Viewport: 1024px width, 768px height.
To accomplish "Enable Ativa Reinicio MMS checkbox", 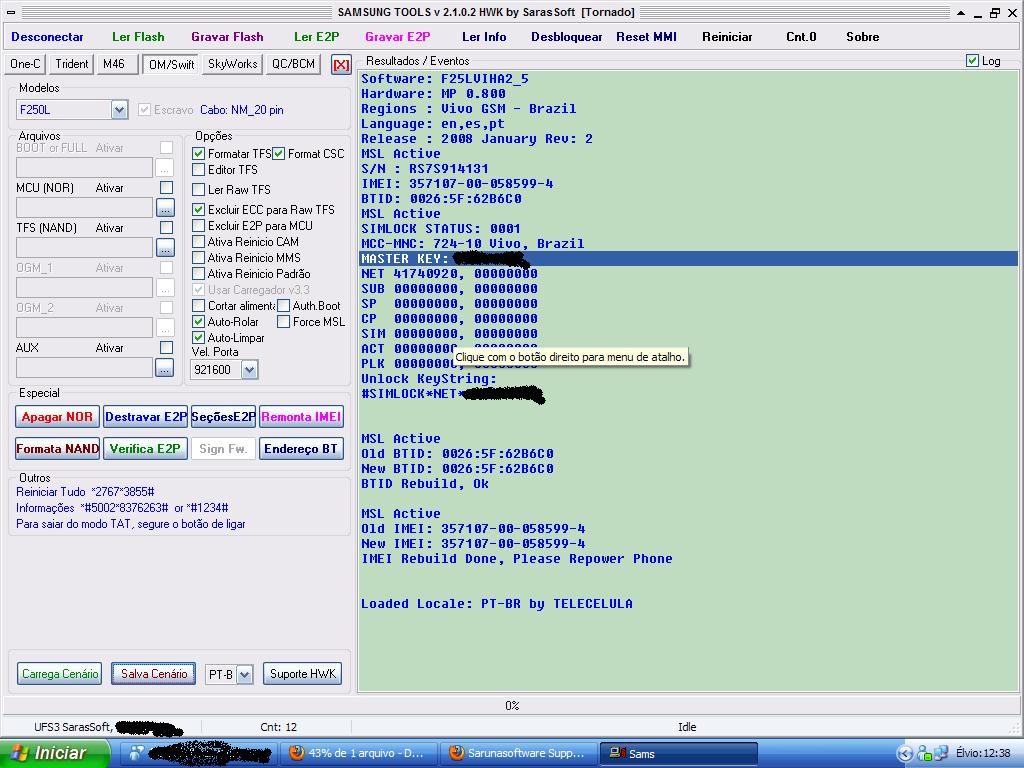I will point(199,258).
